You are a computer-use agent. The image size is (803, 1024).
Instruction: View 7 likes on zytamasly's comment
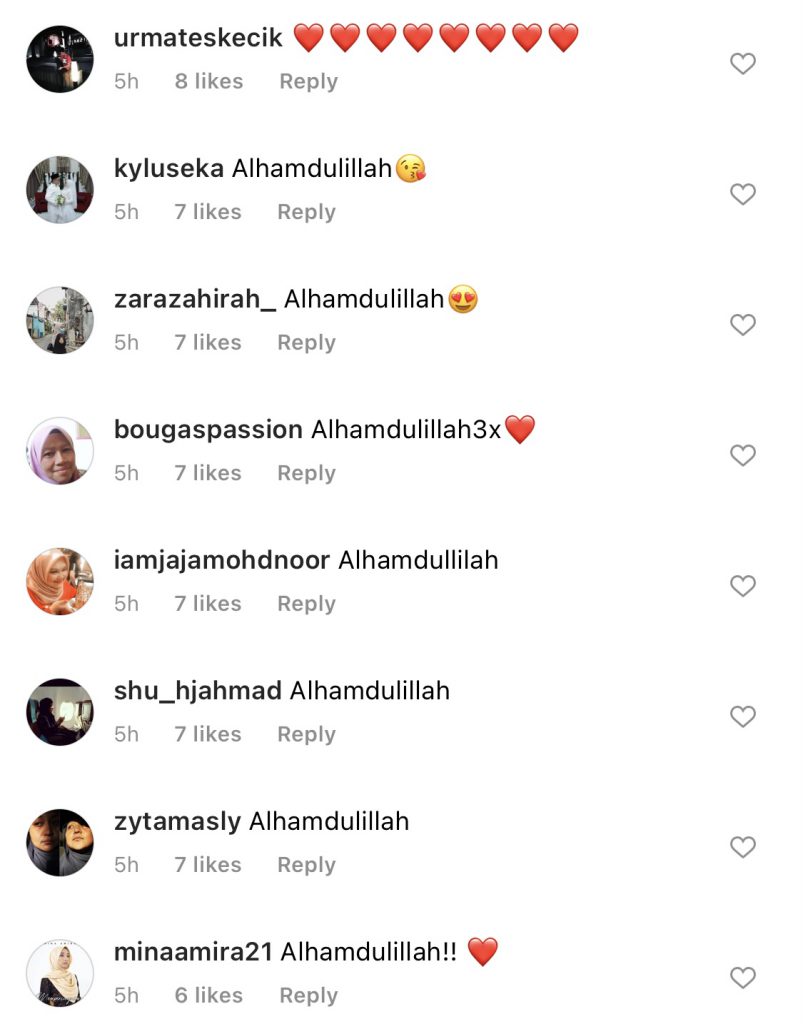pyautogui.click(x=208, y=865)
